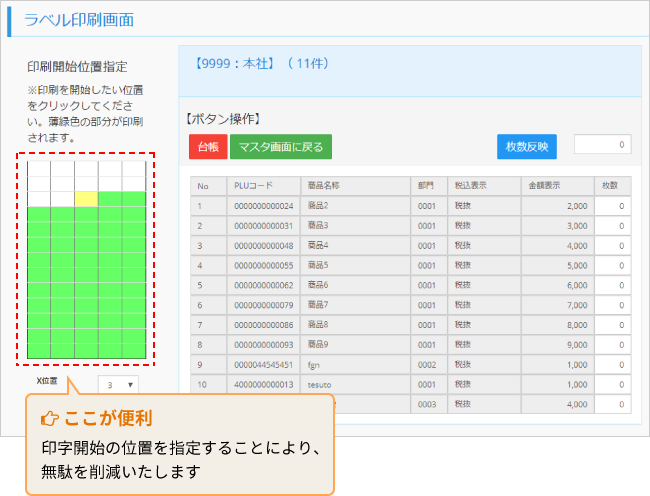The height and width of the screenshot is (496, 650).
Task: Select the yellow start-position cell in the grid
Action: click(x=86, y=199)
